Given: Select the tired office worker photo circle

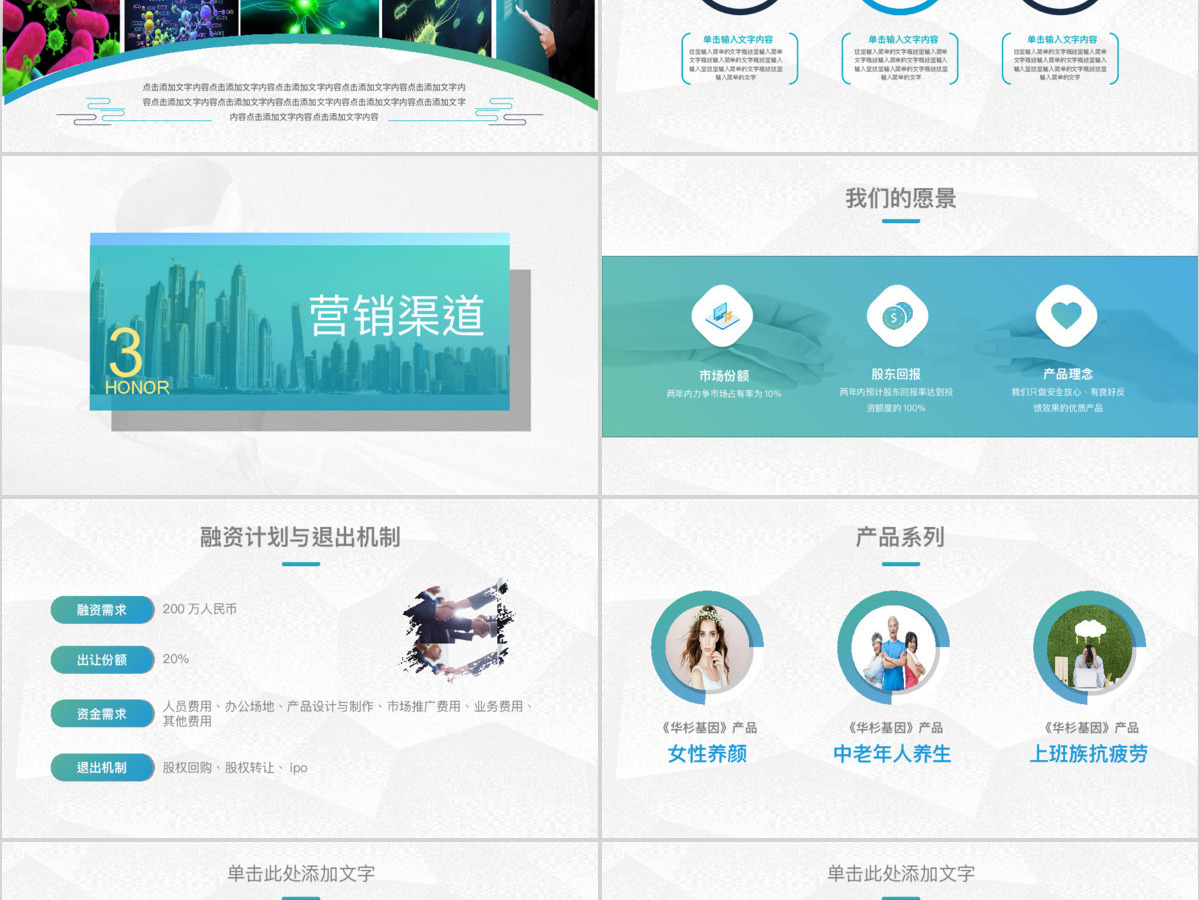Looking at the screenshot, I should click(1089, 646).
